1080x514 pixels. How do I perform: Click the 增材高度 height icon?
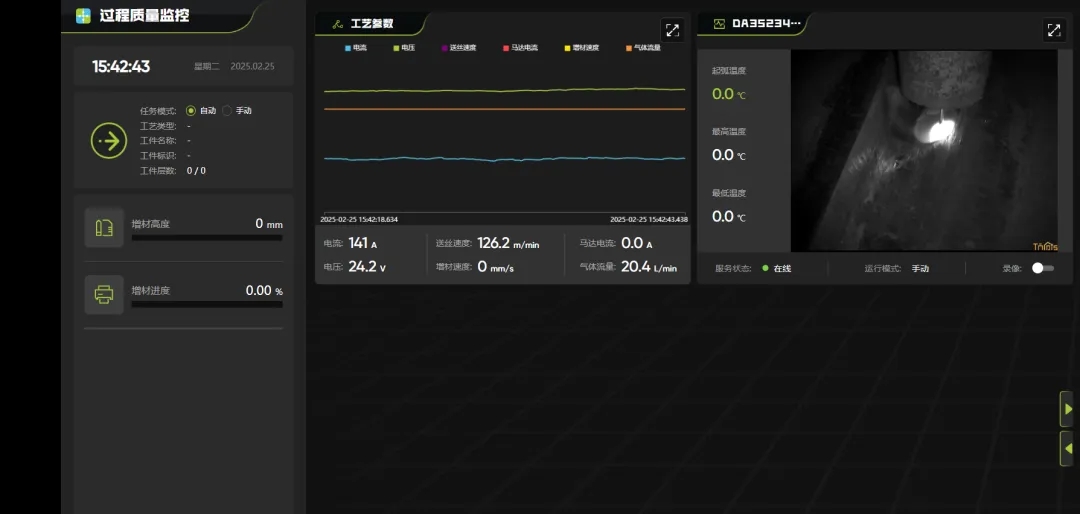(104, 228)
